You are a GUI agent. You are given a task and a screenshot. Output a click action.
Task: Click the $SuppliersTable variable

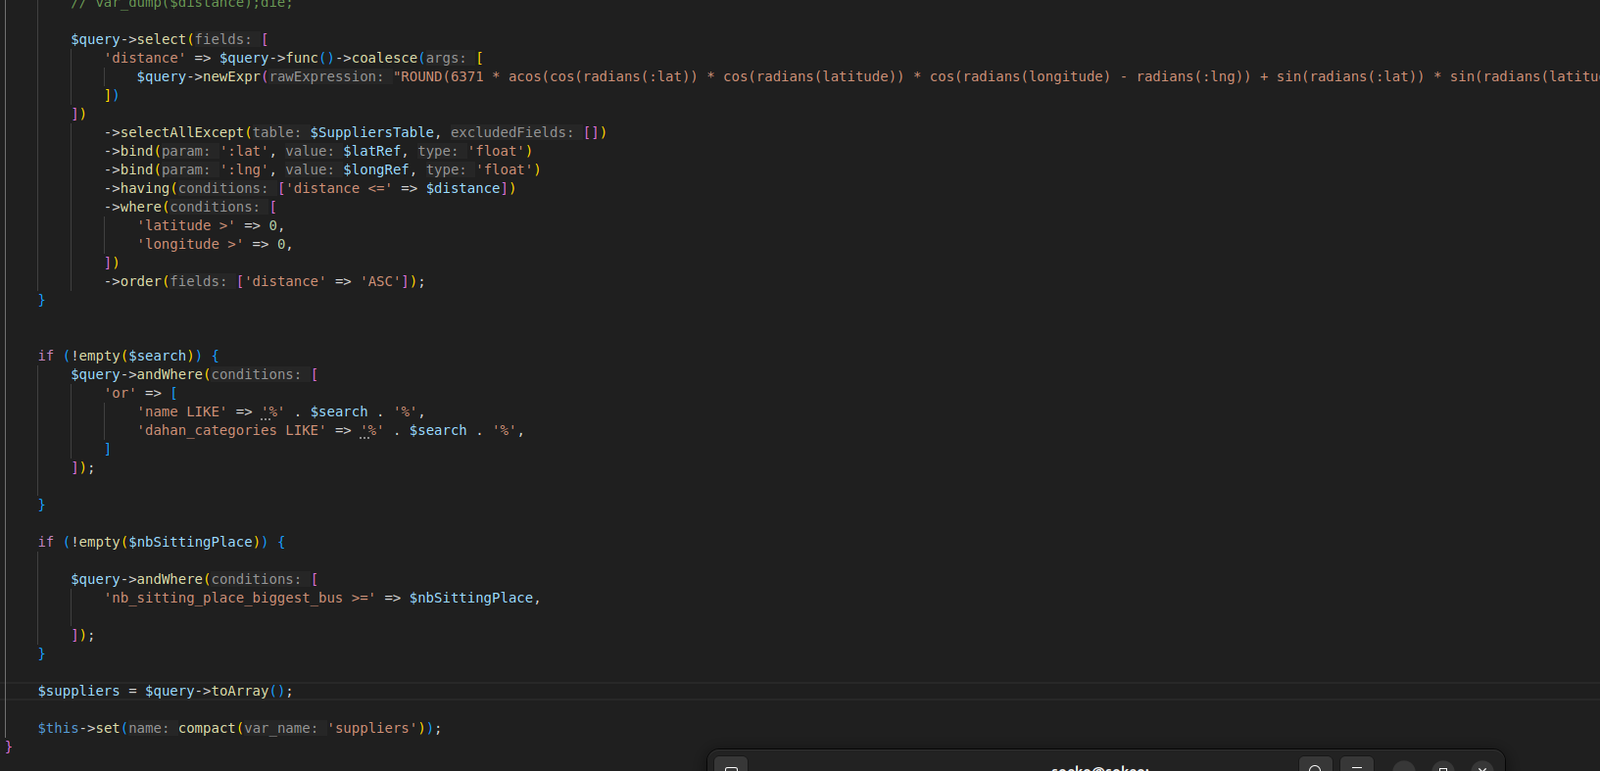(372, 133)
